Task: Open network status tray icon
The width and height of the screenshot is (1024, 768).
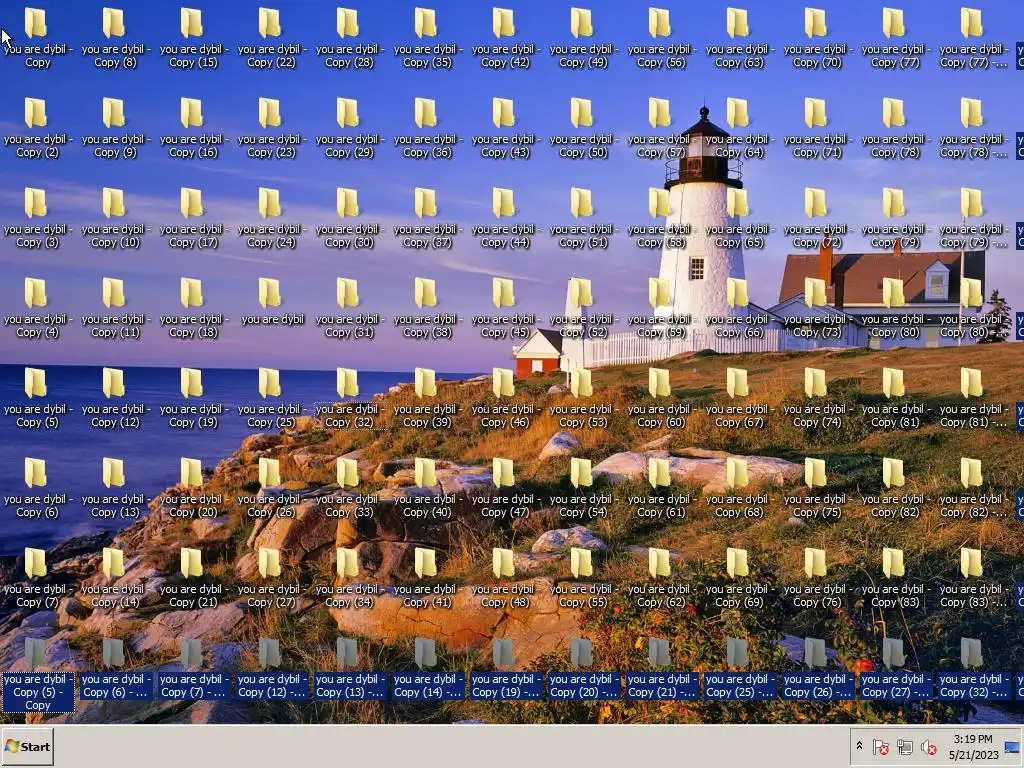Action: pyautogui.click(x=904, y=746)
